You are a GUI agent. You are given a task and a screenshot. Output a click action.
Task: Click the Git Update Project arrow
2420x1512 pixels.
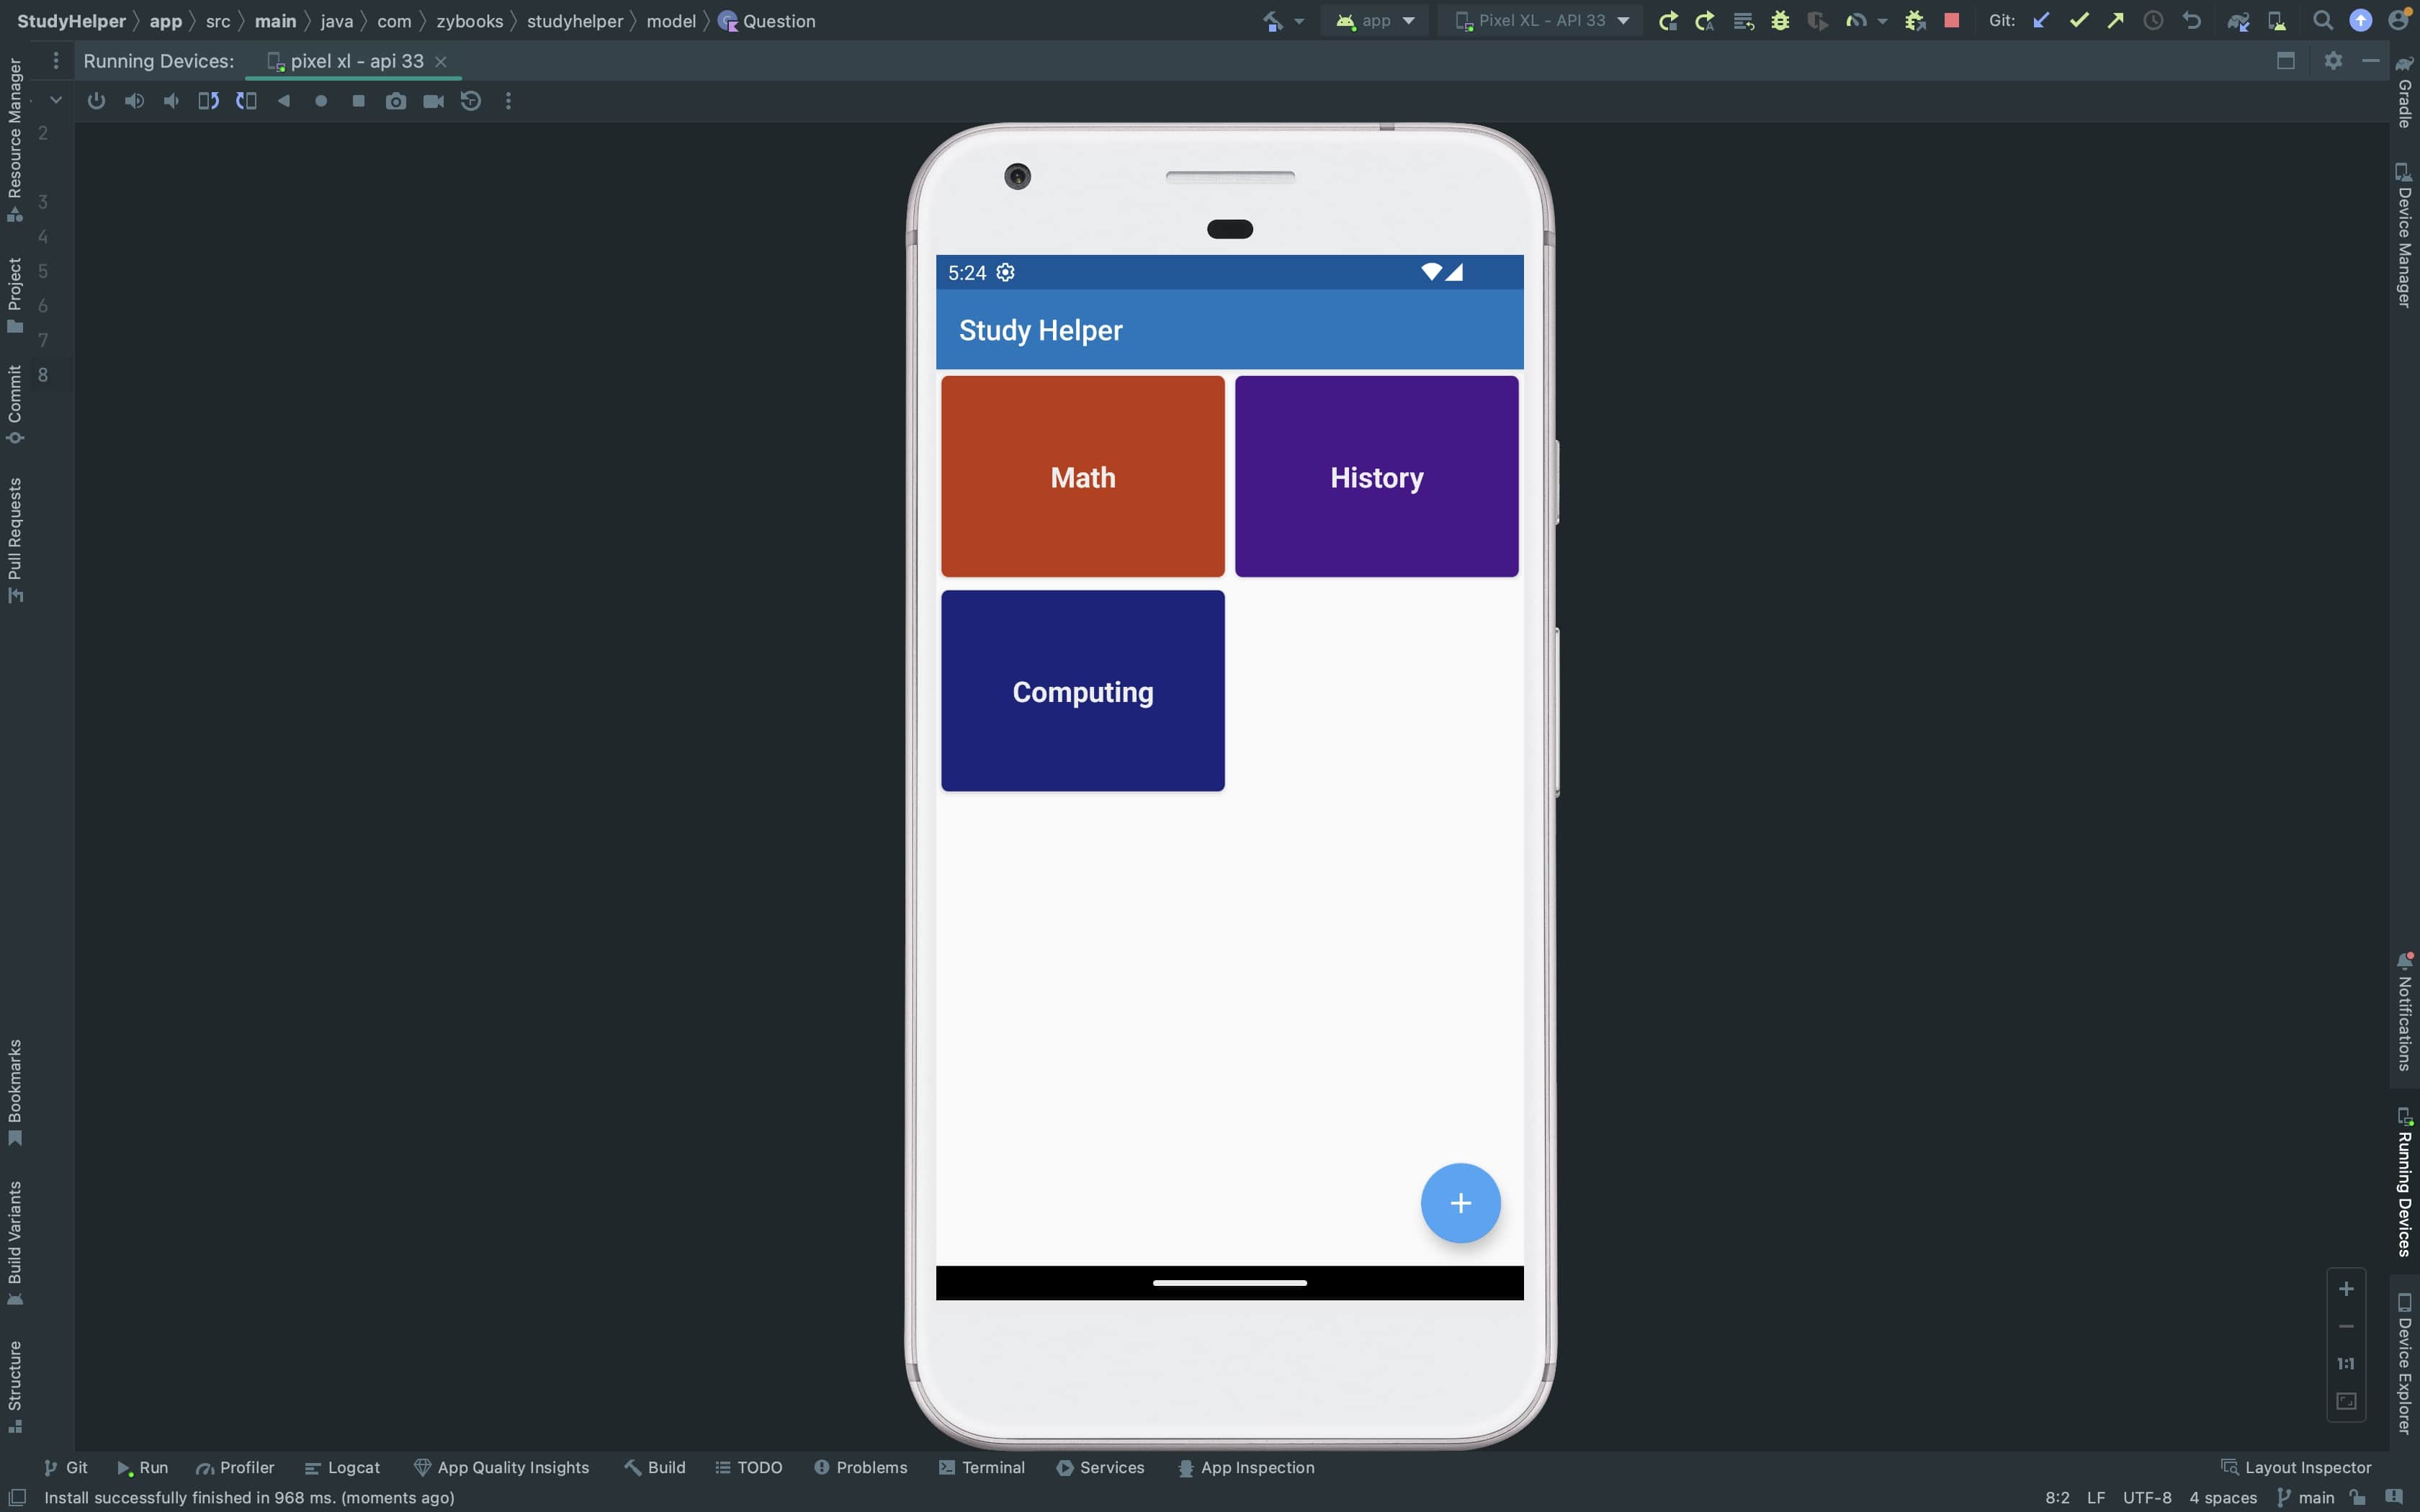[2041, 21]
